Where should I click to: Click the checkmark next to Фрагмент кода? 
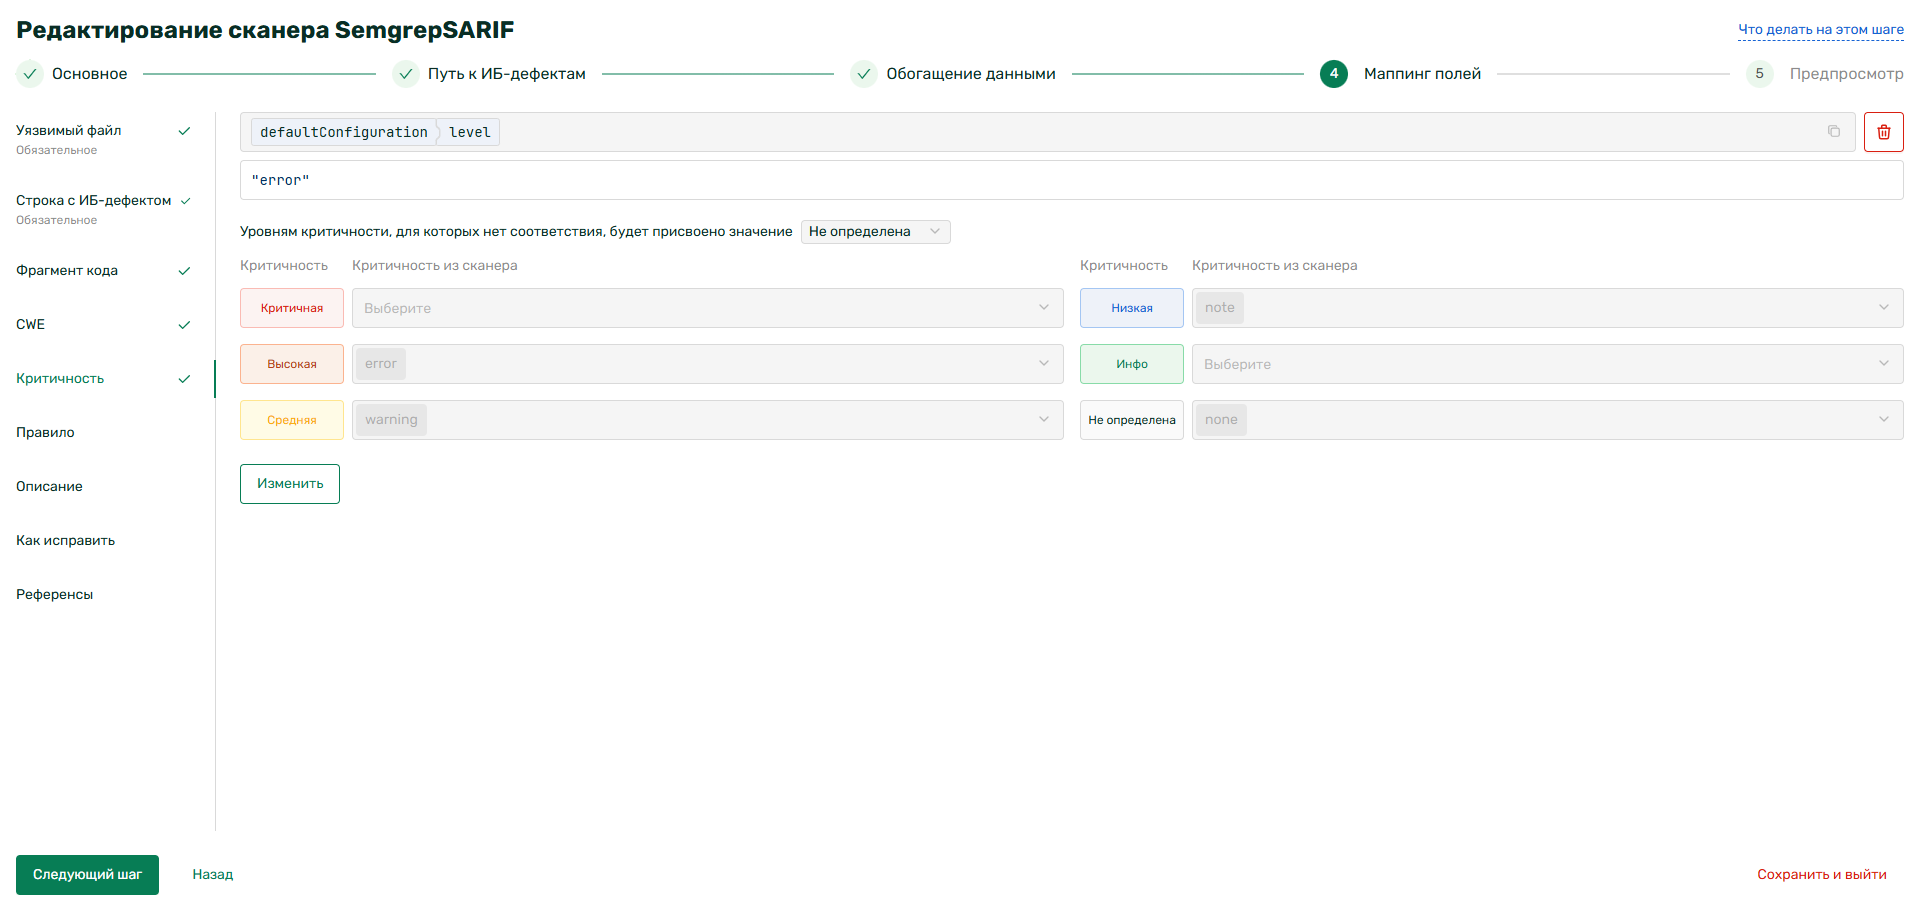pos(184,271)
